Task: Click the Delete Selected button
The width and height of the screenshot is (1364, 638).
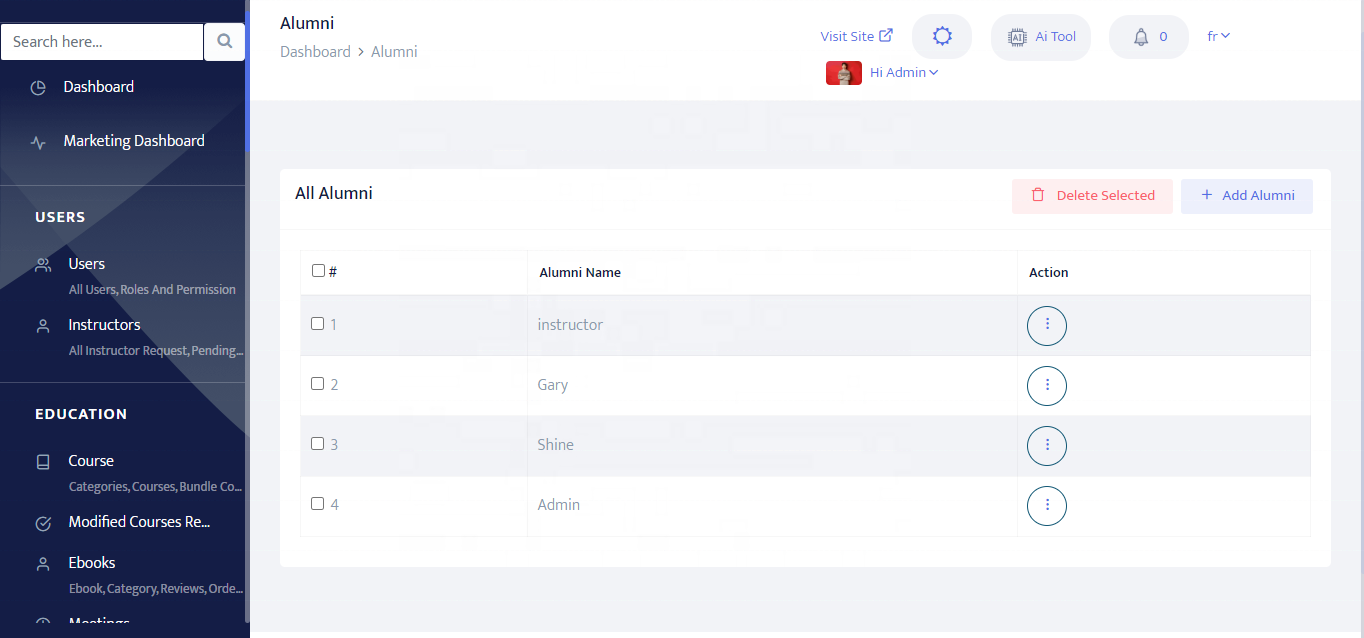Action: pos(1092,196)
